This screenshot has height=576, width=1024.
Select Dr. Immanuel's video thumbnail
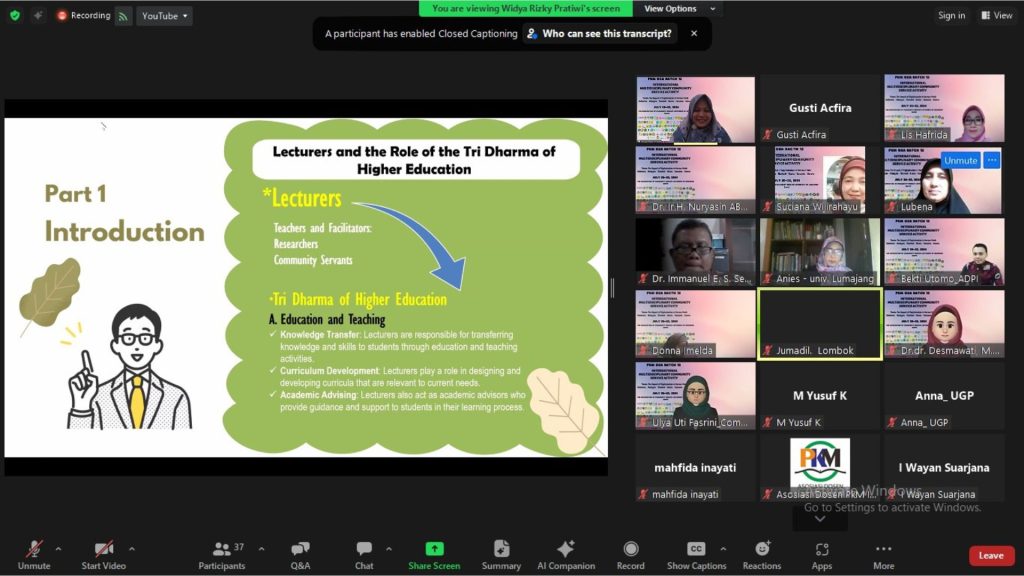pos(695,251)
